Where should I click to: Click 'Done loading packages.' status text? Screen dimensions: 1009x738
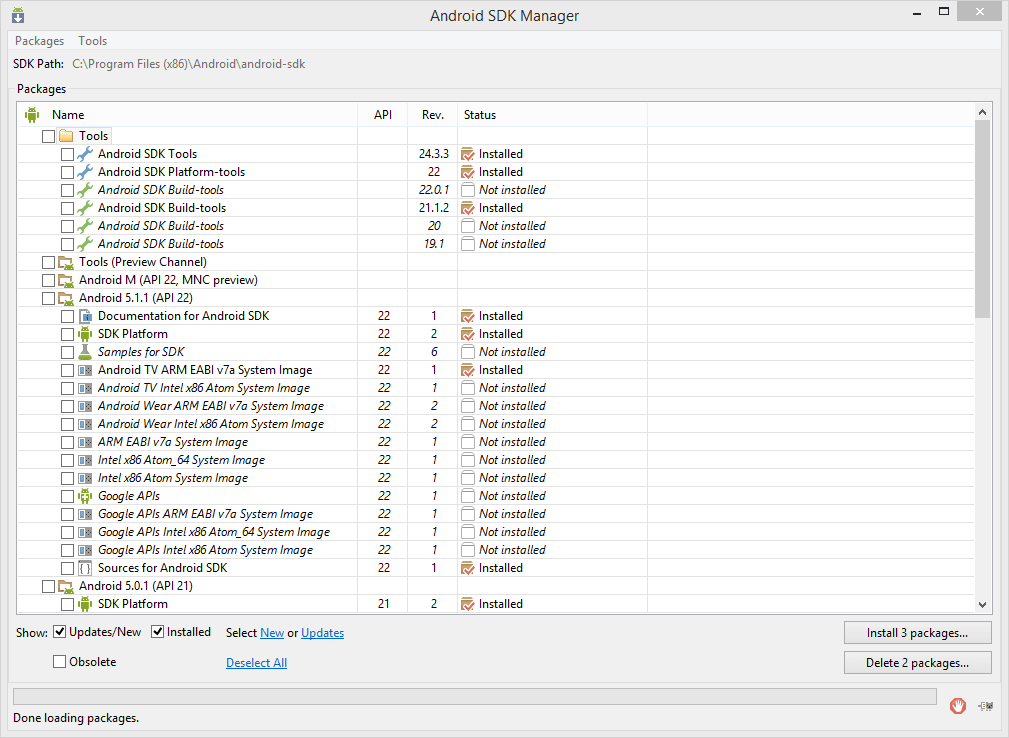pos(76,718)
